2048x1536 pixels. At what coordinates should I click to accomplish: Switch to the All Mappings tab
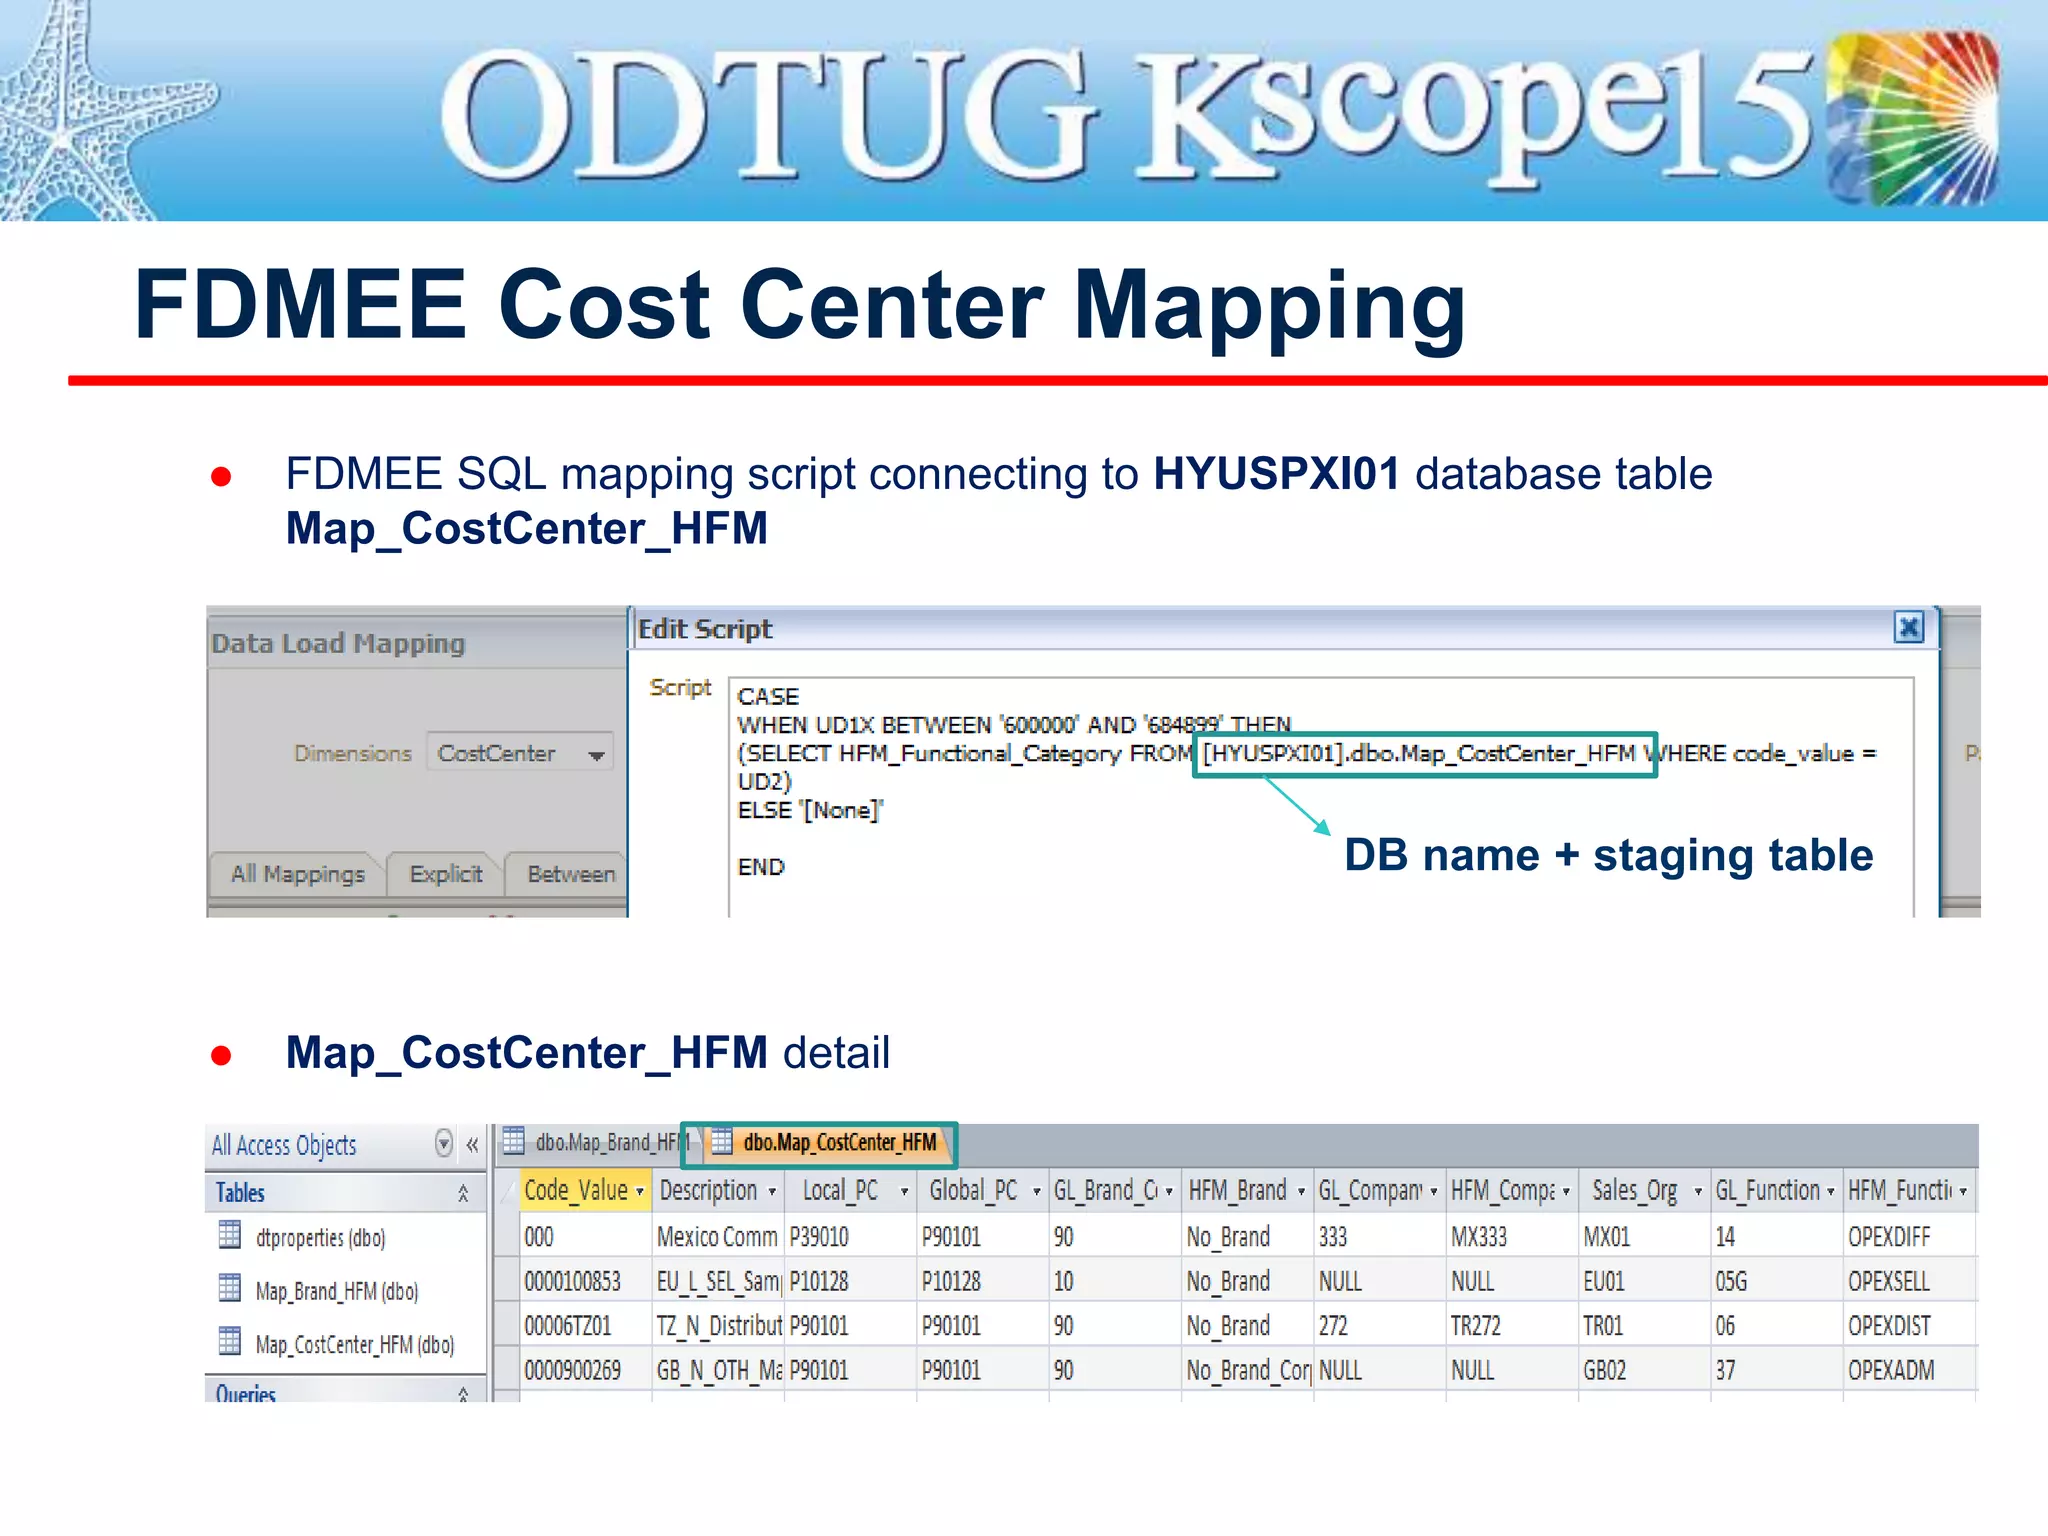coord(298,873)
